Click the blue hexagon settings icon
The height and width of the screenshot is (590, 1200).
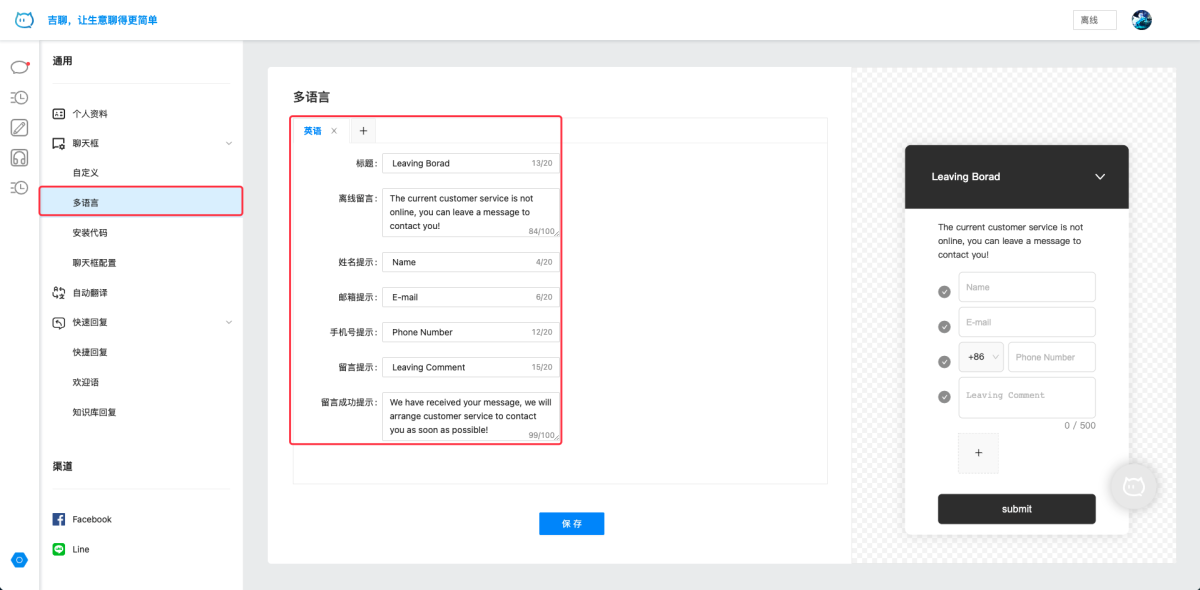pyautogui.click(x=19, y=560)
